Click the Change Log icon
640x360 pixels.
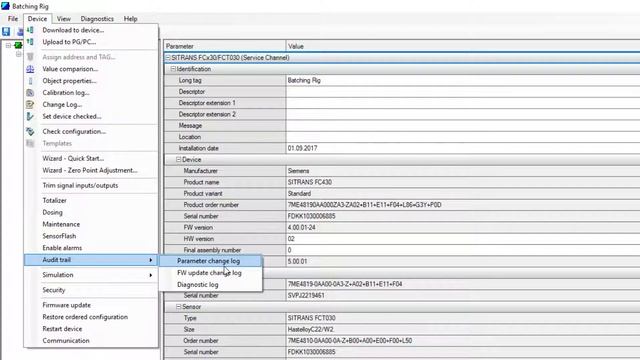pyautogui.click(x=30, y=104)
